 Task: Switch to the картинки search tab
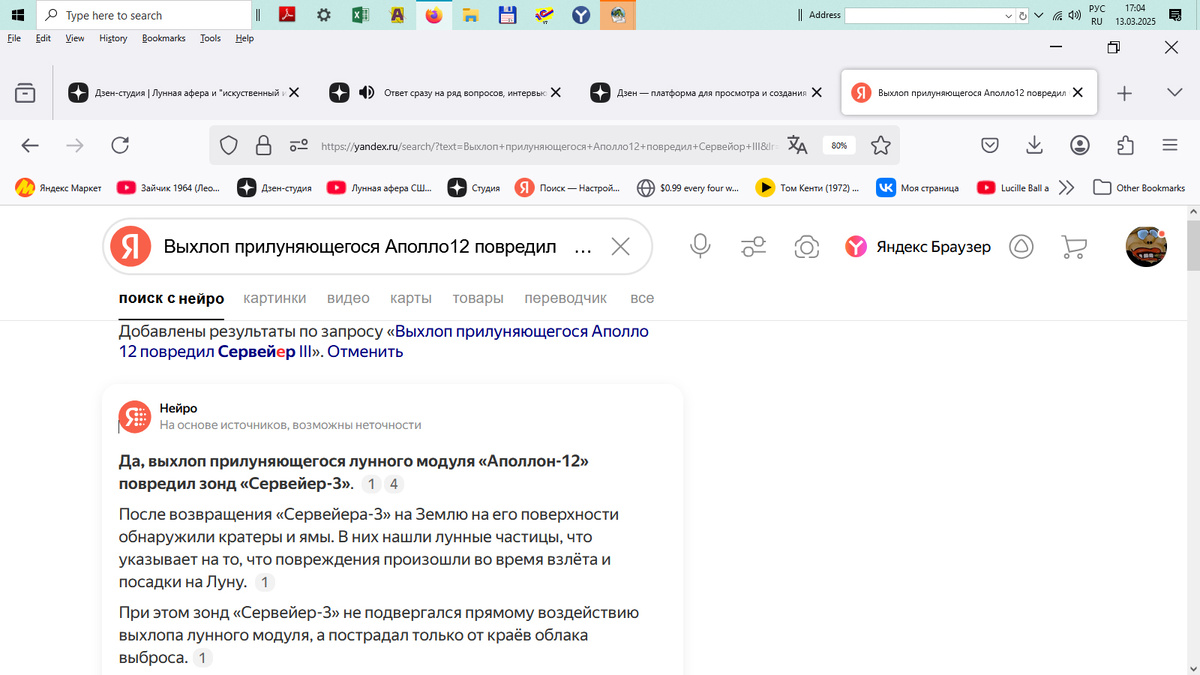[275, 298]
